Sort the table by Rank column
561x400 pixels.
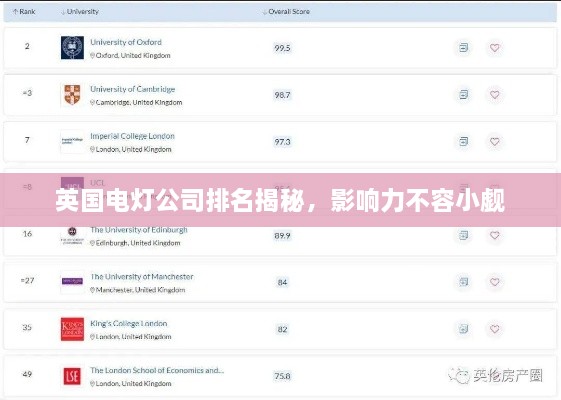point(24,11)
